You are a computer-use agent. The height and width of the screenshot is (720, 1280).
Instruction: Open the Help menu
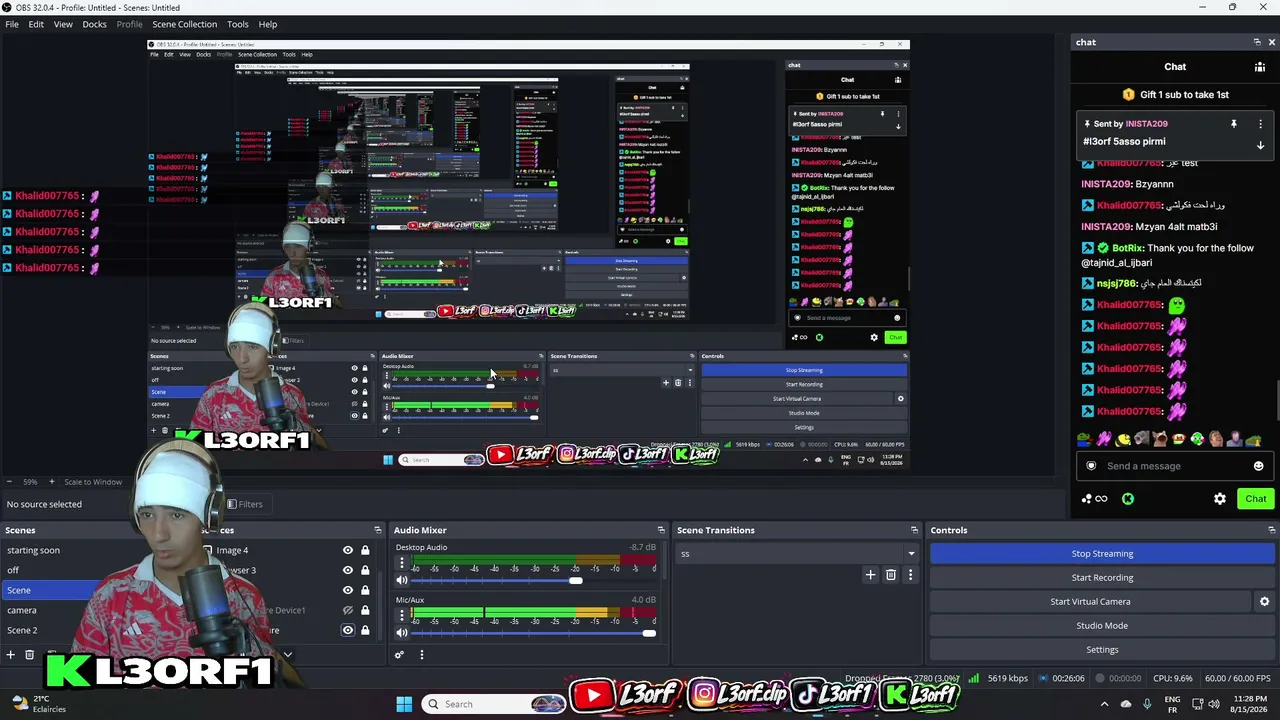[x=268, y=24]
